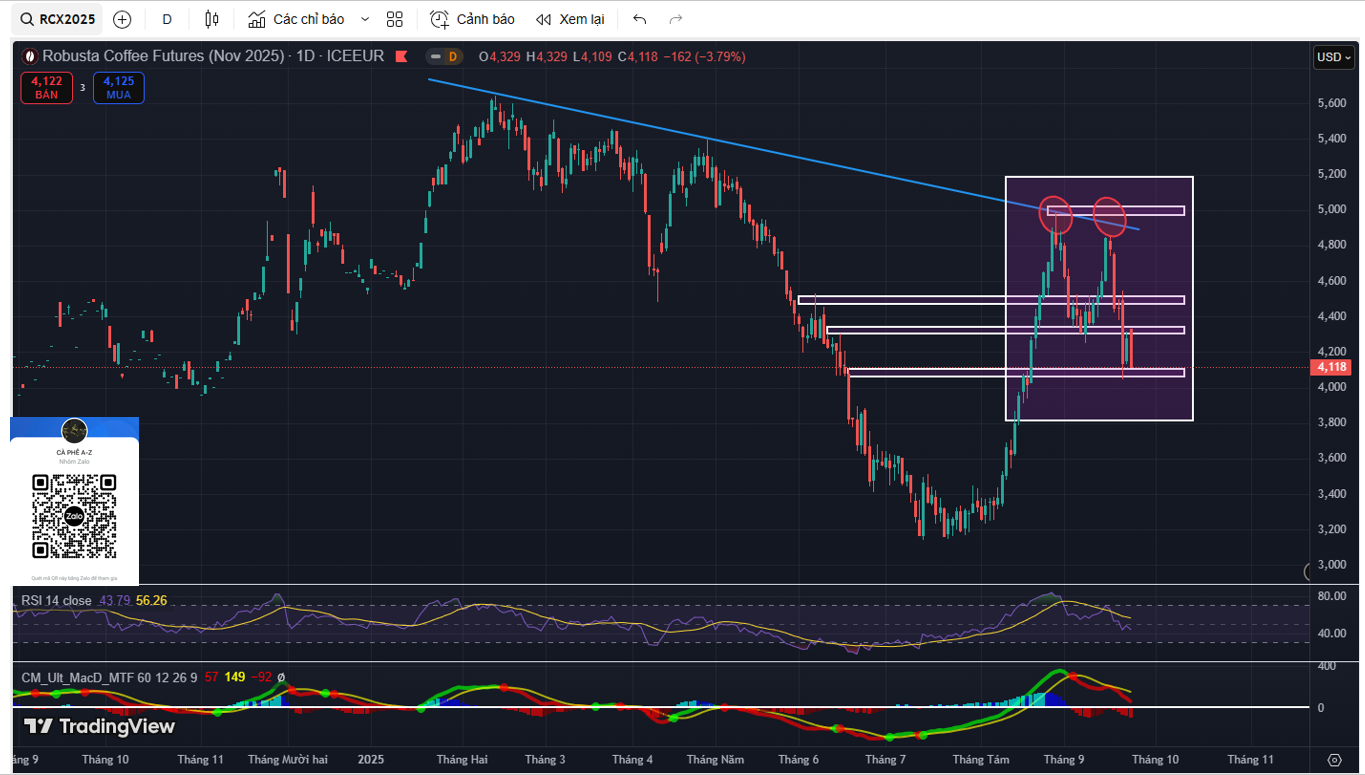Click the red BÁN sell price button
This screenshot has height=775, width=1365.
pyautogui.click(x=46, y=88)
